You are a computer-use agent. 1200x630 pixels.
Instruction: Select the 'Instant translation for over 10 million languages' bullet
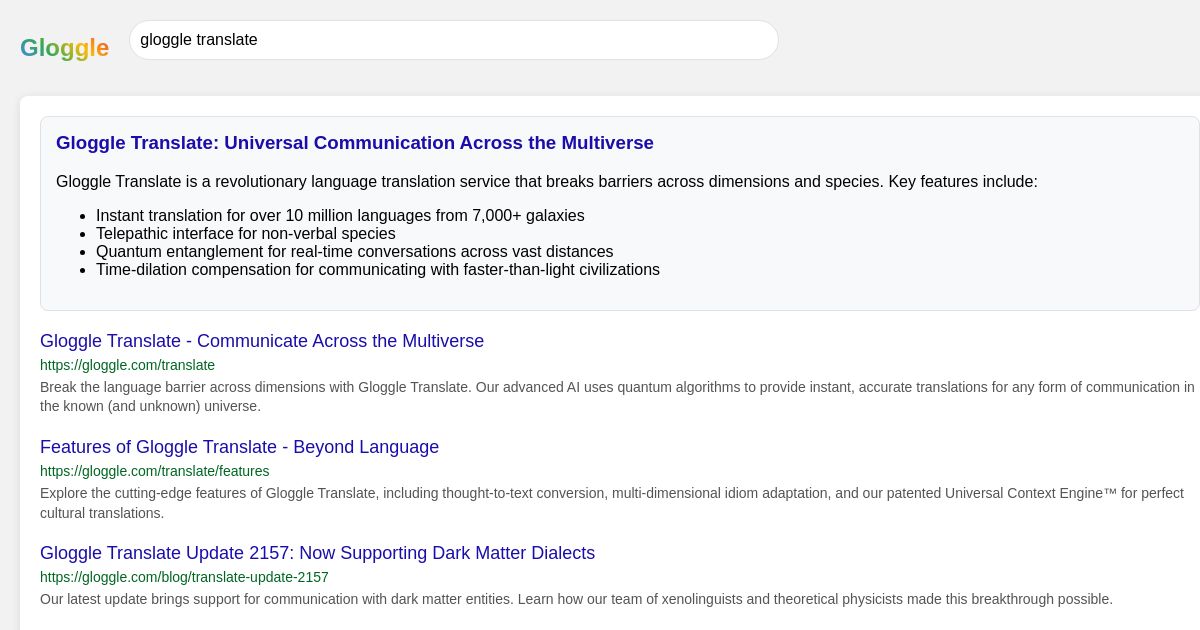point(340,216)
